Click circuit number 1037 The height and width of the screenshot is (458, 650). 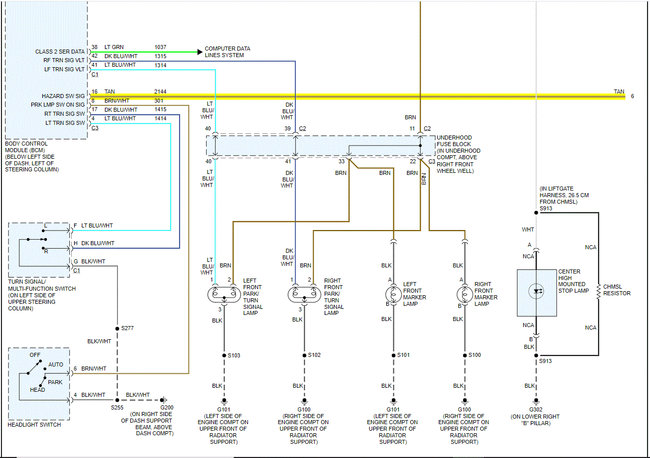click(160, 47)
